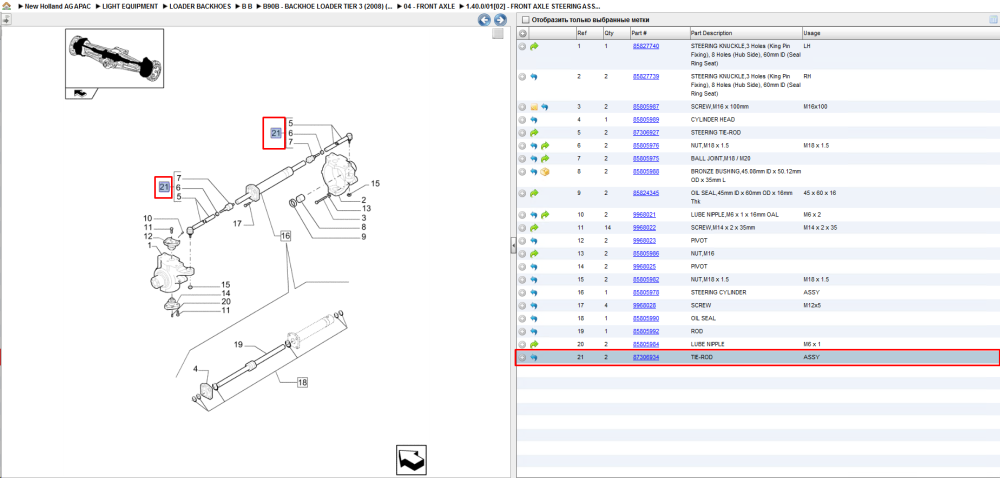This screenshot has width=1000, height=478.
Task: Click blue arrow icon on ref 3 row
Action: (545, 106)
